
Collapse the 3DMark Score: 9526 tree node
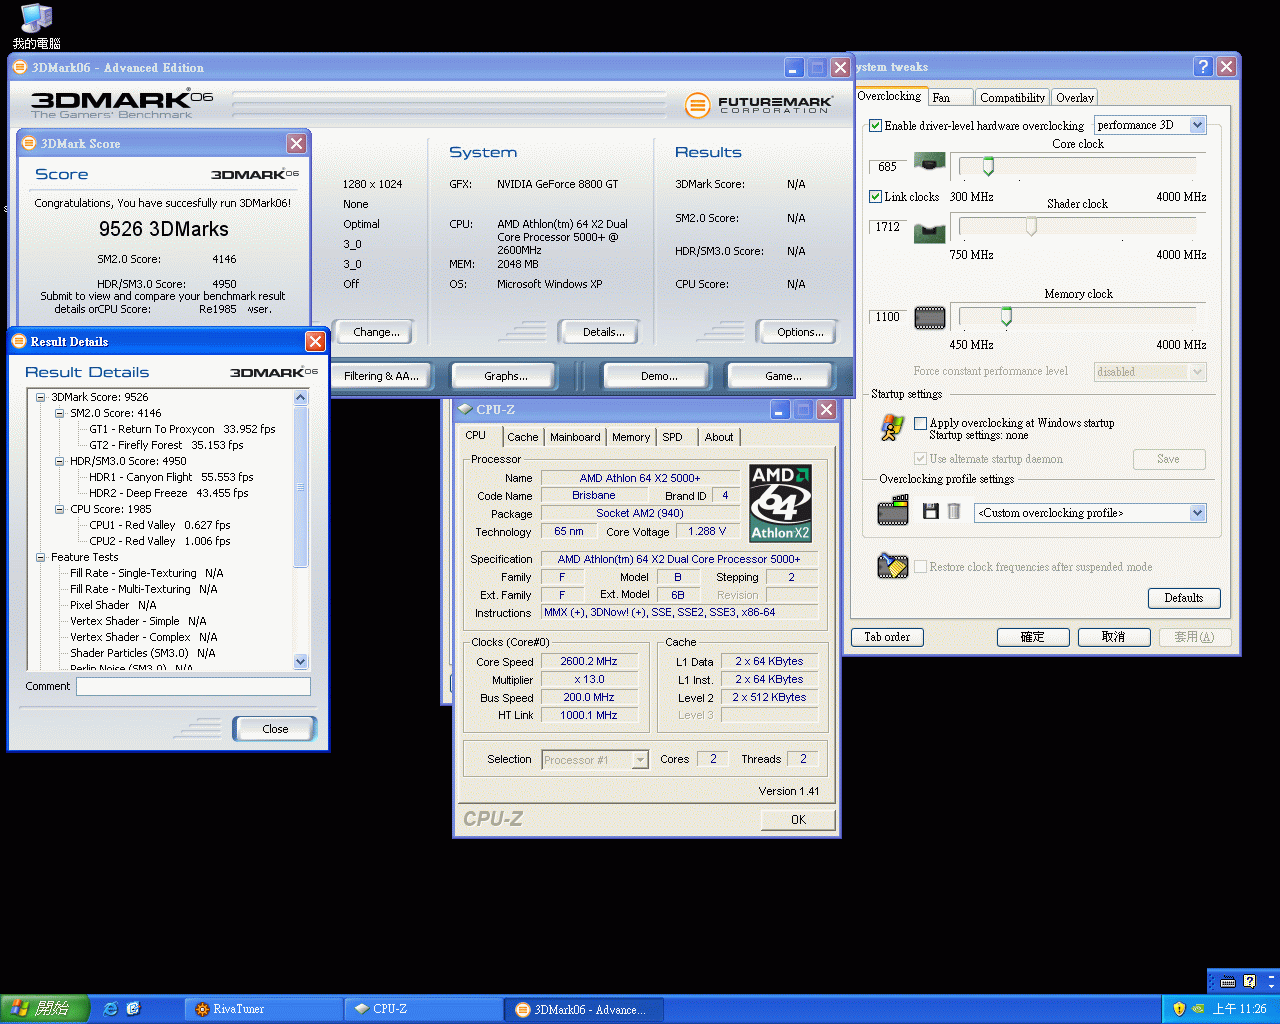point(41,397)
